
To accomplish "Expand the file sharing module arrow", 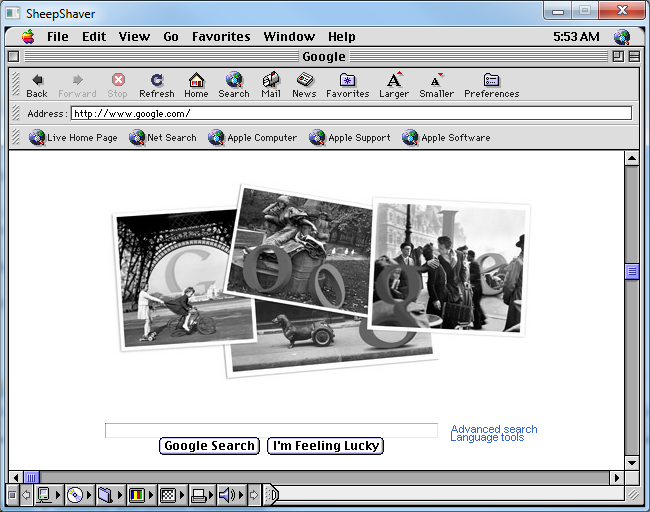I will [120, 495].
